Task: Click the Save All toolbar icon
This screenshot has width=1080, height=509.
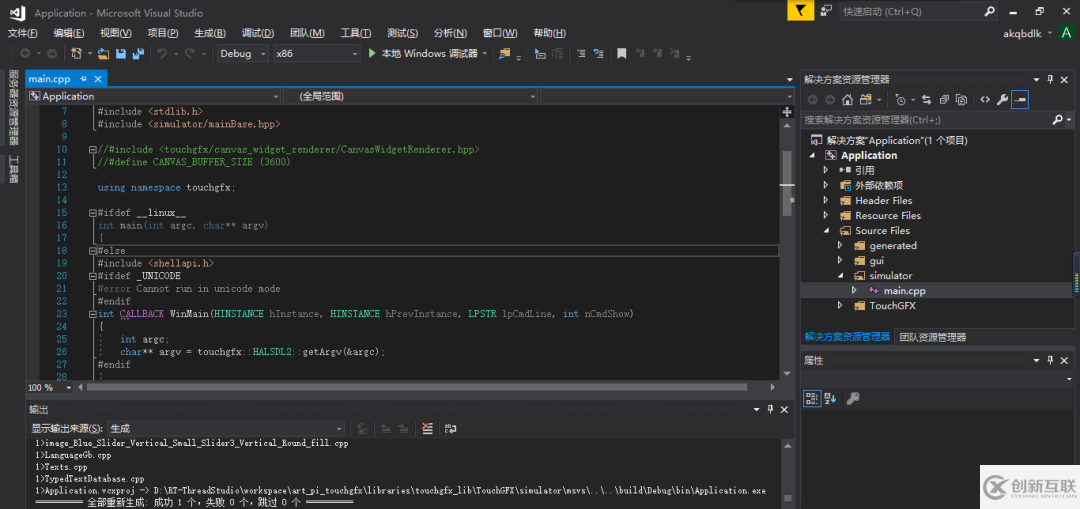Action: coord(136,54)
